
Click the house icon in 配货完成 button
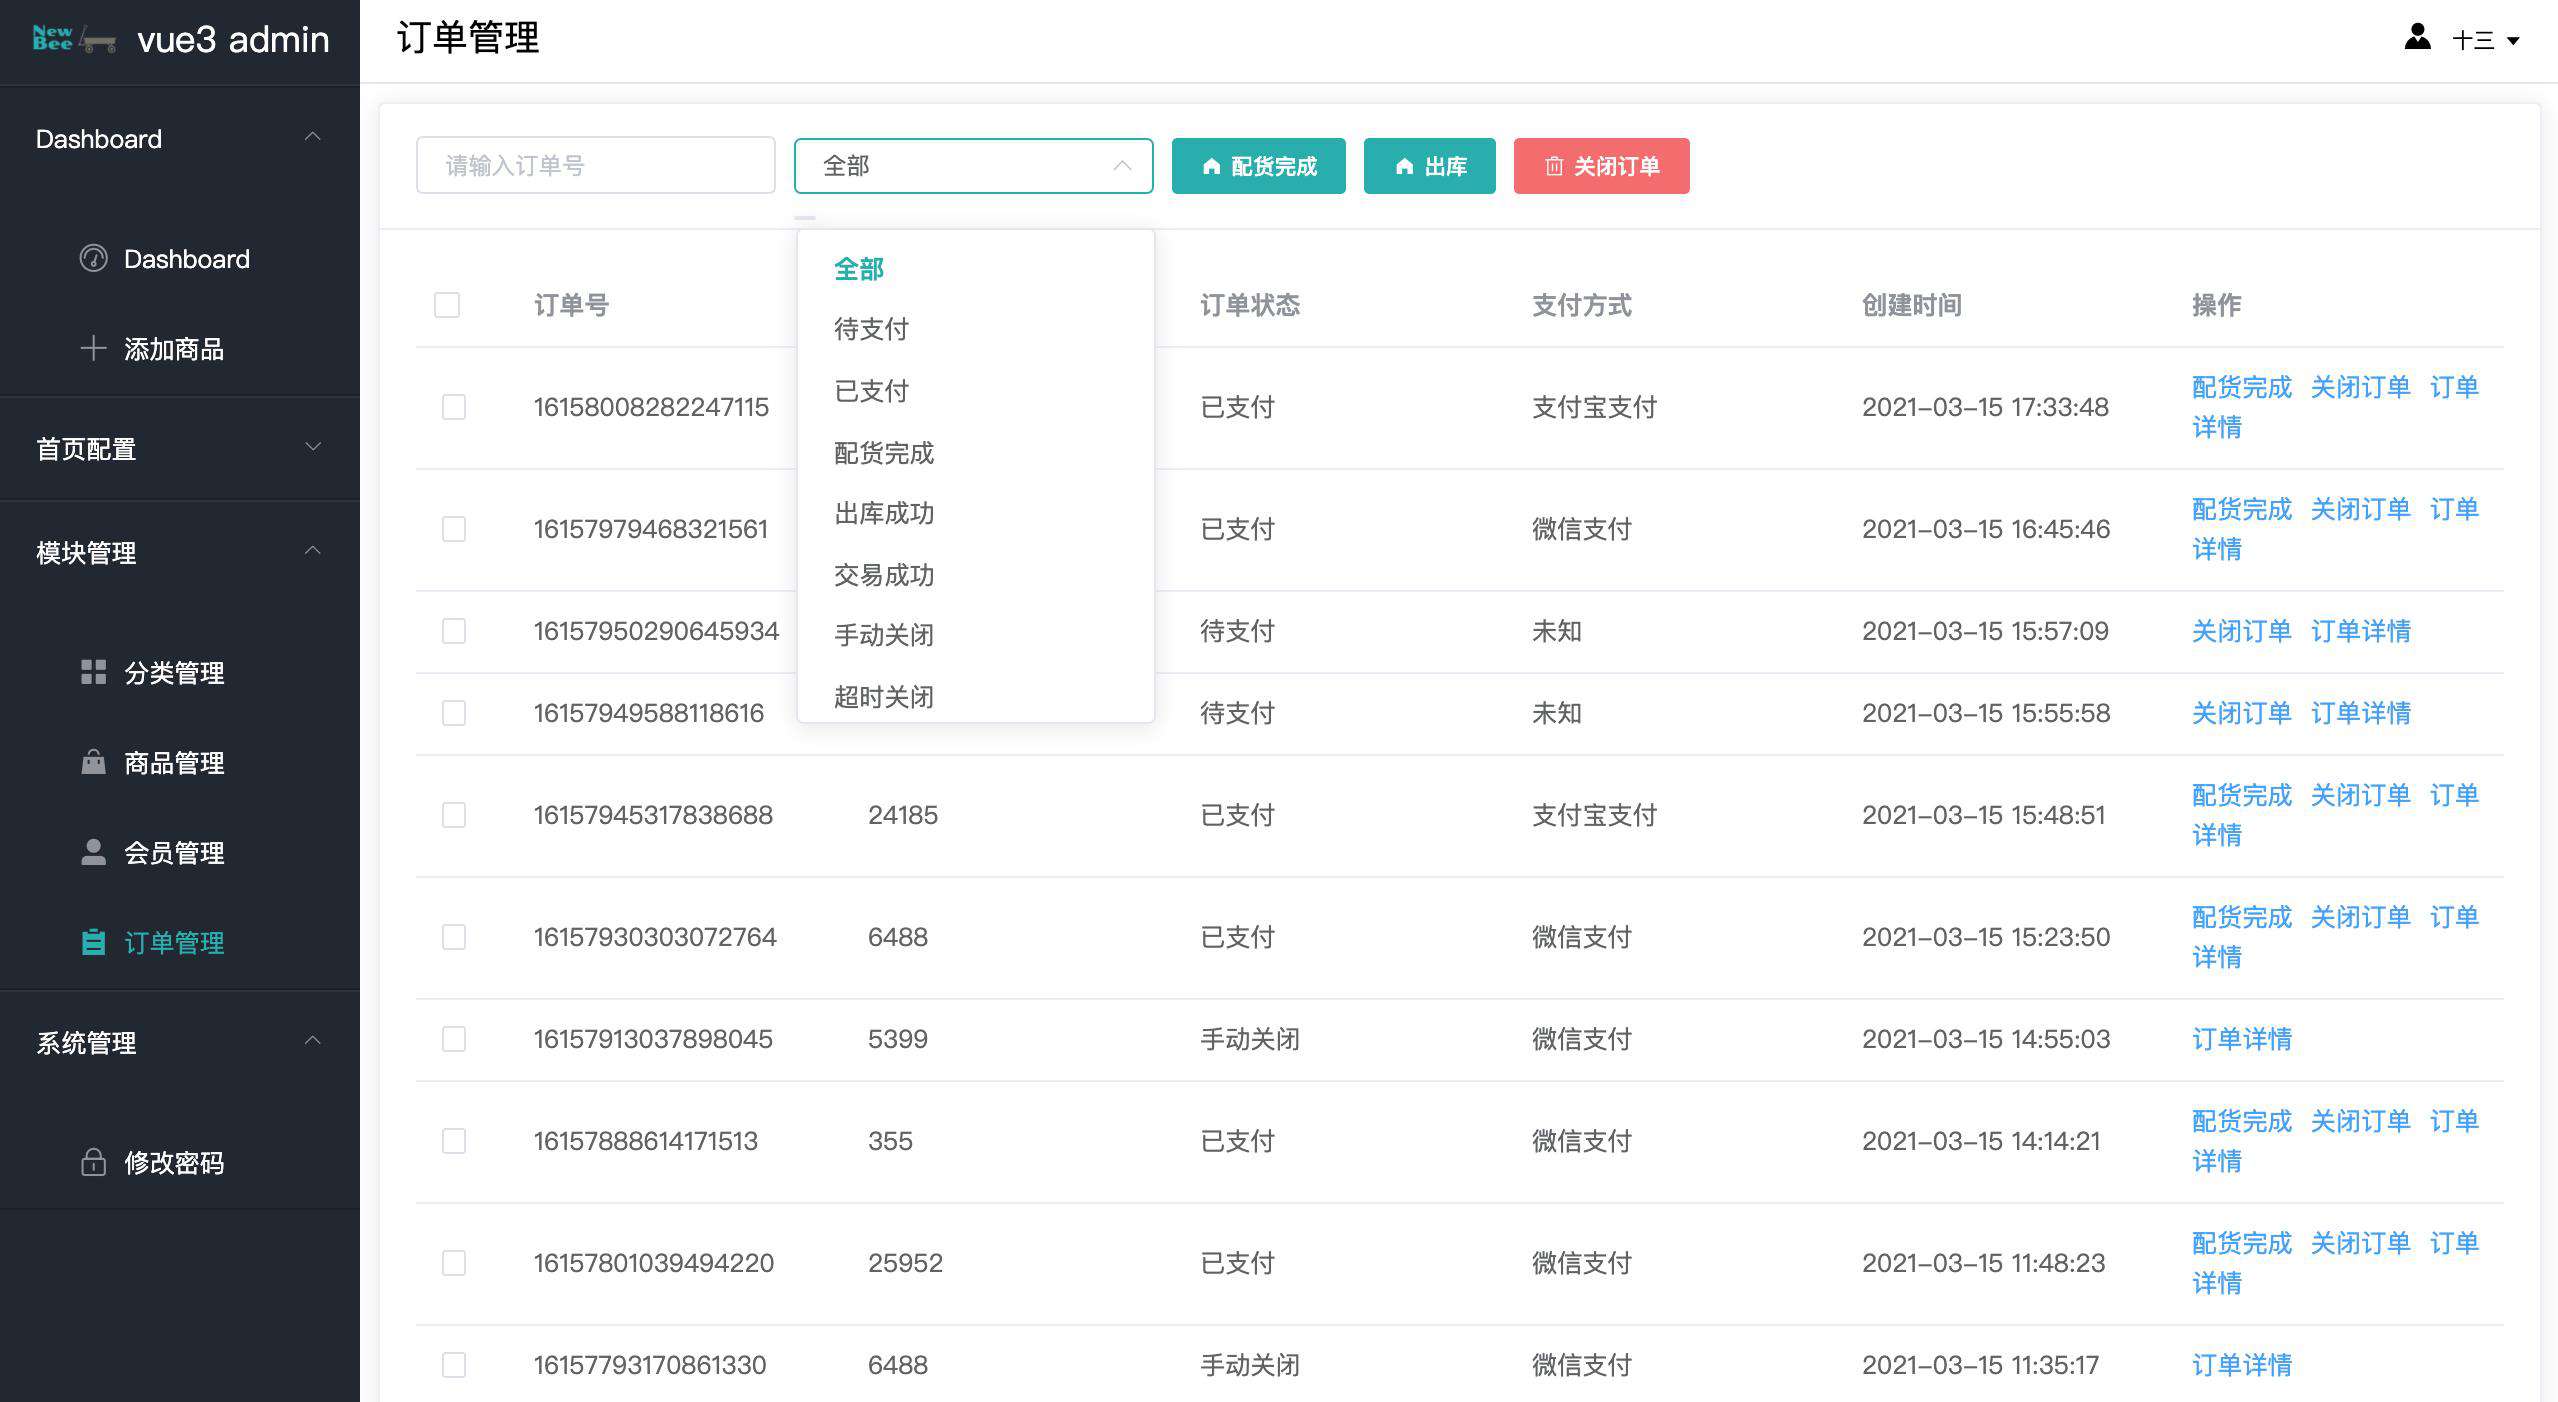click(1211, 166)
